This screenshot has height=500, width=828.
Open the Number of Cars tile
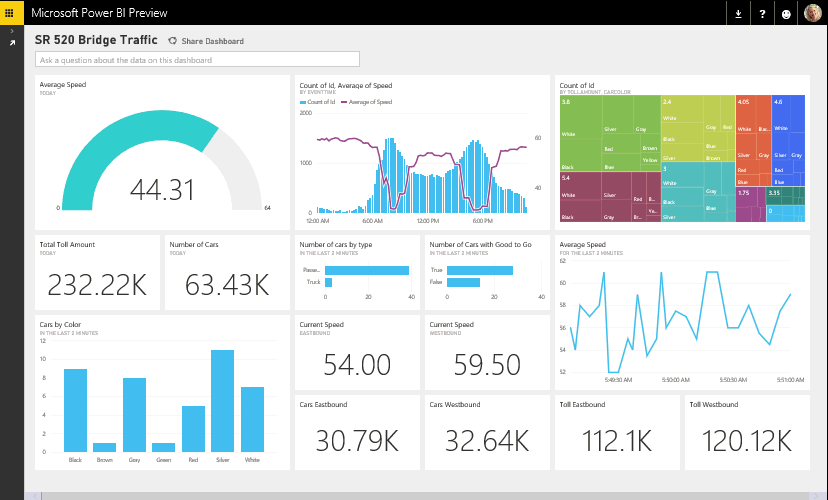226,273
